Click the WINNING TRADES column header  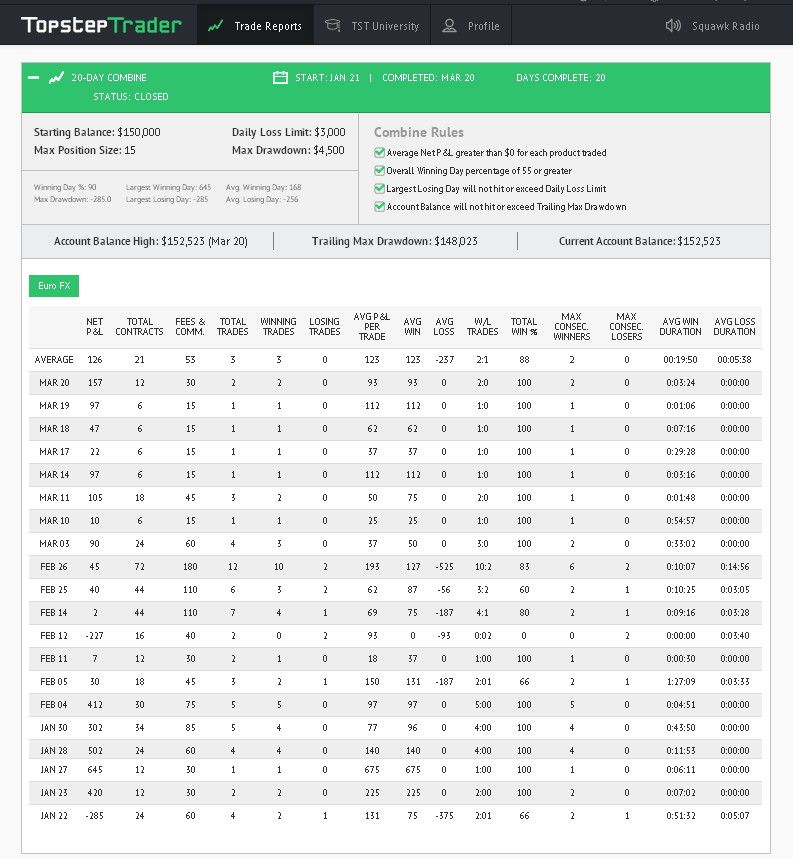(x=278, y=327)
